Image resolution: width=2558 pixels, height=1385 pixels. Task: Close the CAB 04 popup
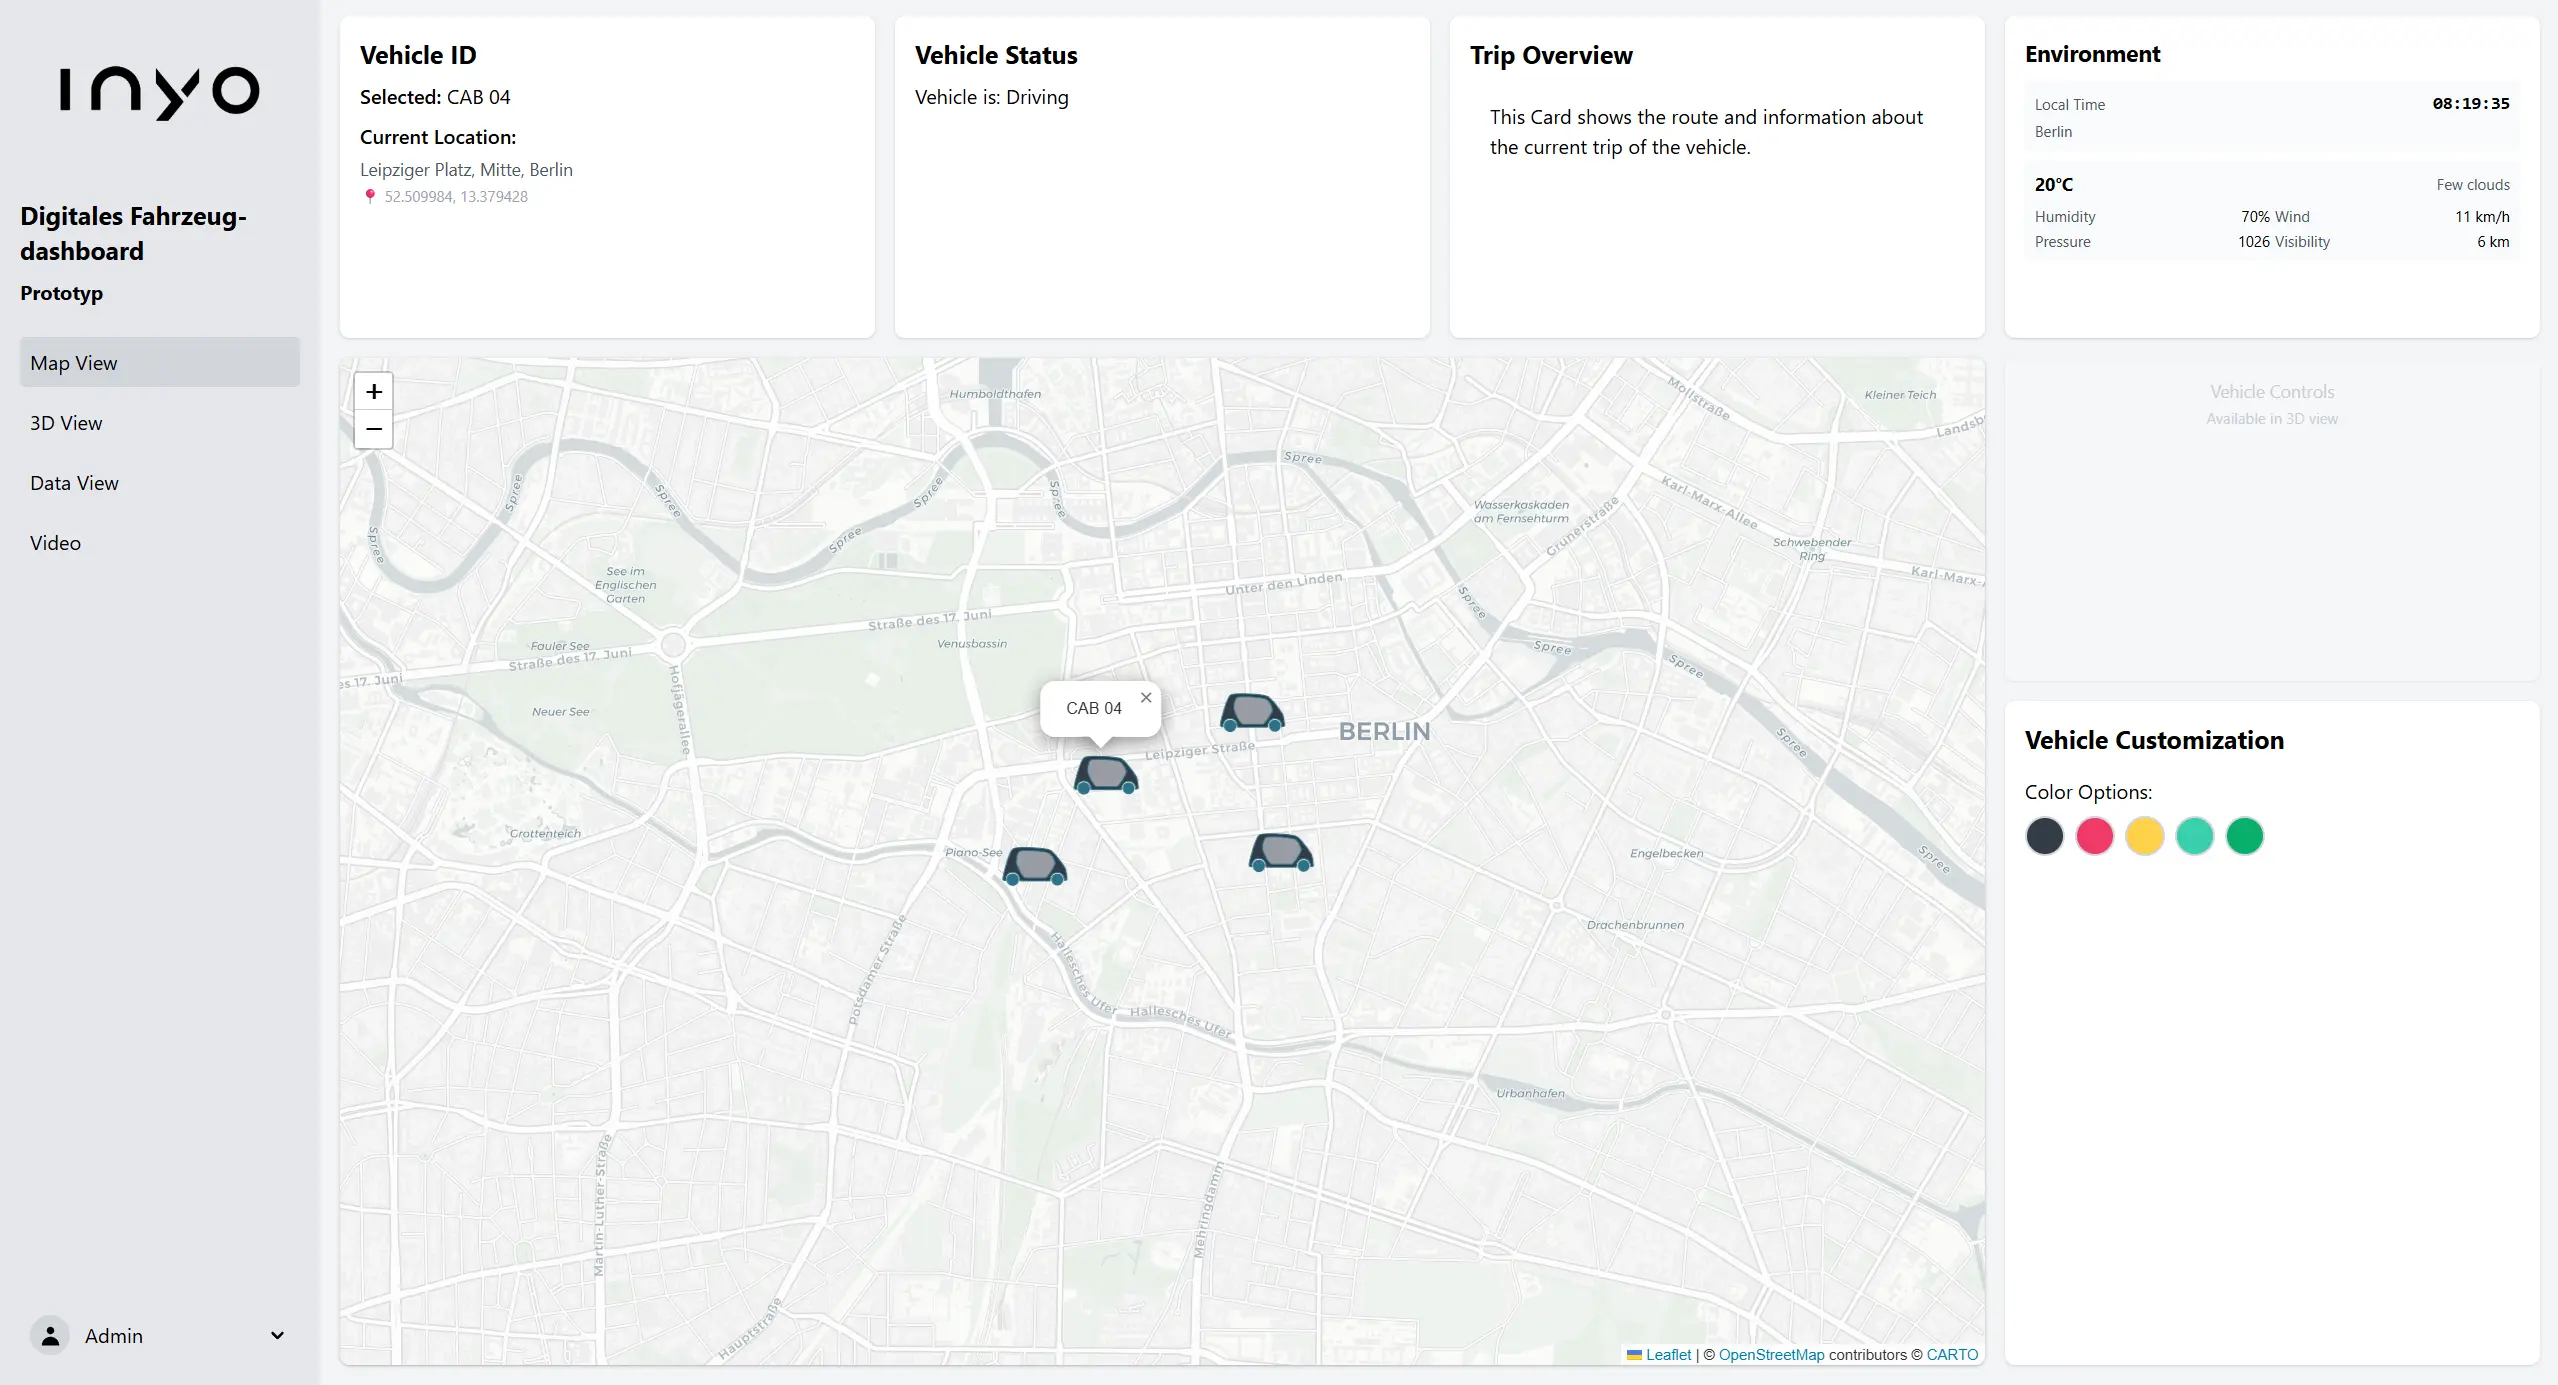1146,698
